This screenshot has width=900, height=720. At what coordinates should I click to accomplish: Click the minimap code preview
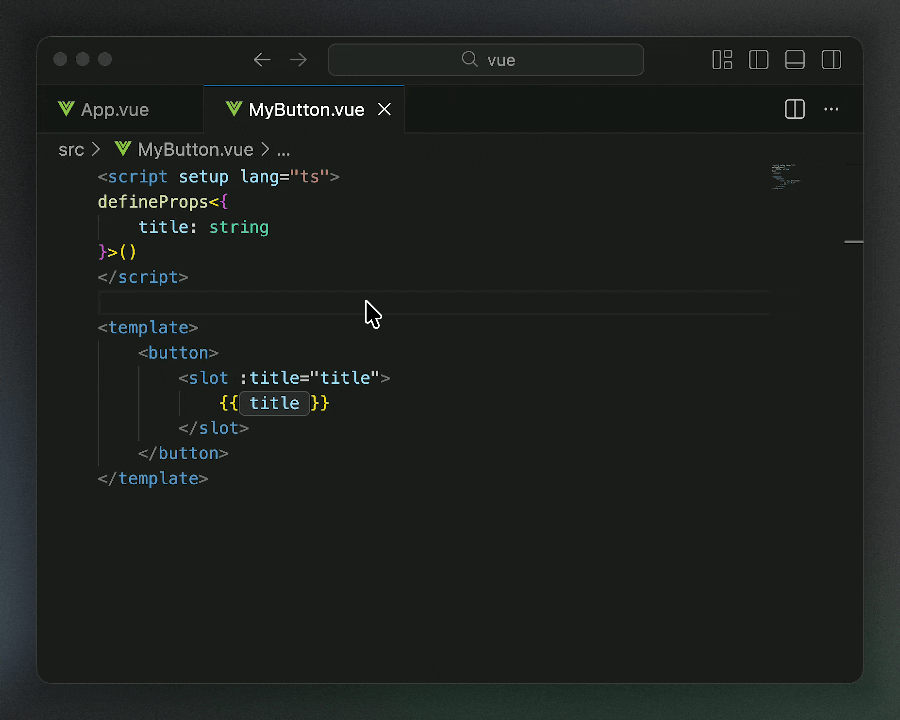click(785, 176)
